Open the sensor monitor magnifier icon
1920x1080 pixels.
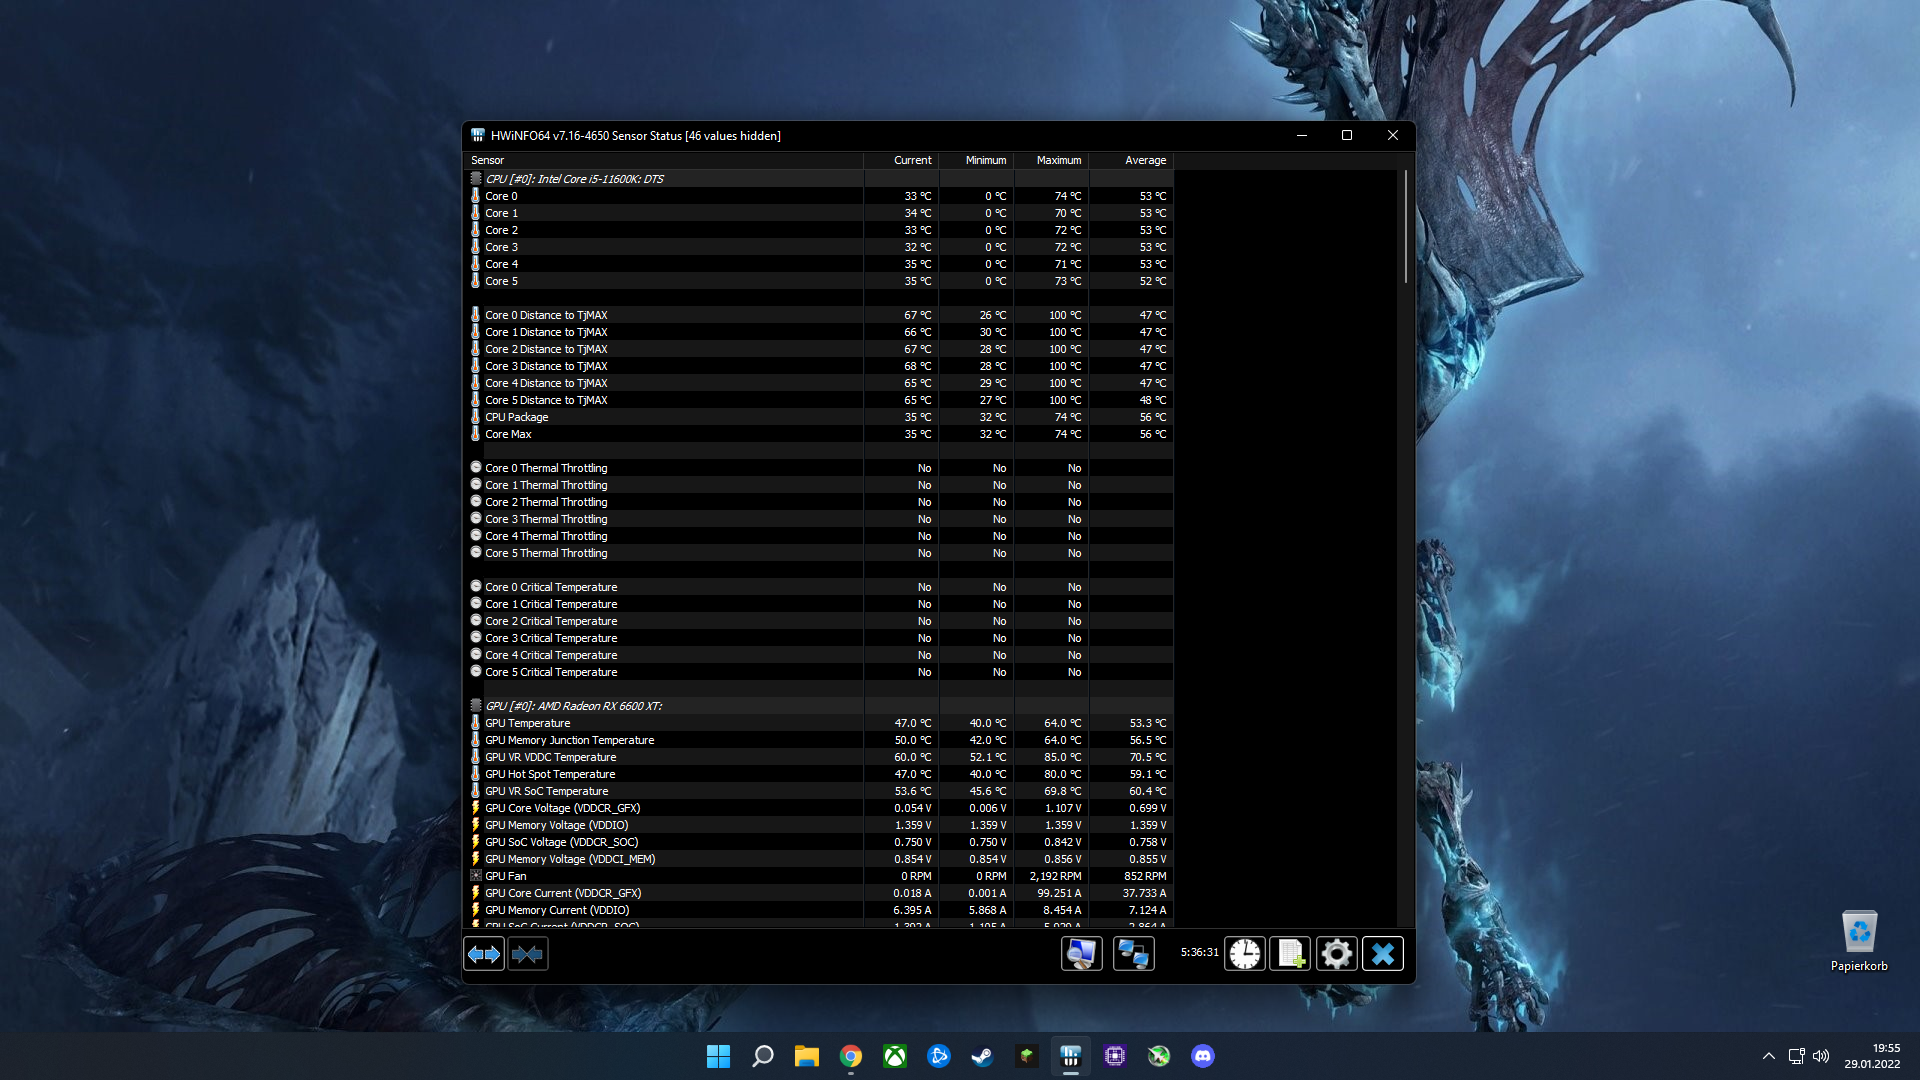click(1081, 954)
